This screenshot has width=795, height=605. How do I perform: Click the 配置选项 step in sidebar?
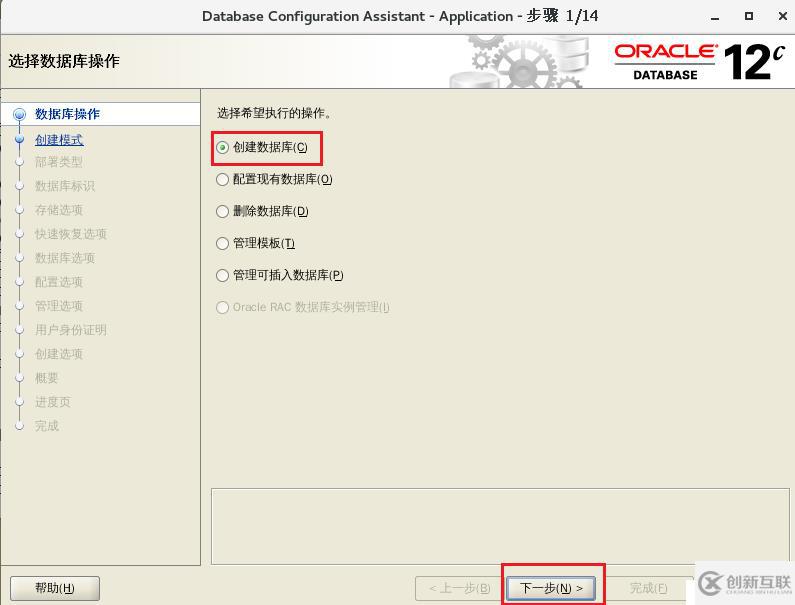point(58,282)
